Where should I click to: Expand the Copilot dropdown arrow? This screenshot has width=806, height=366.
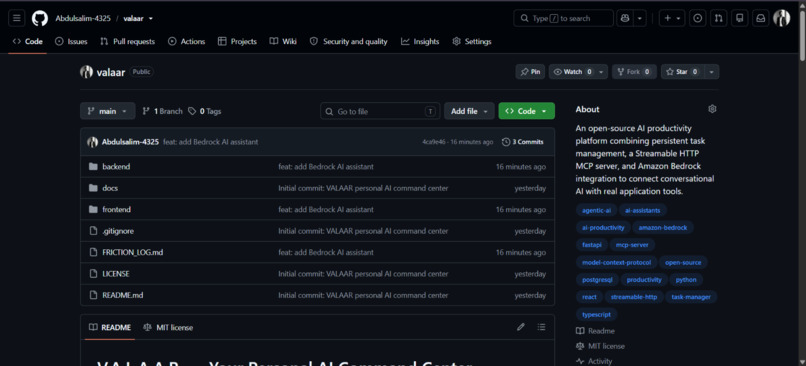tap(640, 19)
